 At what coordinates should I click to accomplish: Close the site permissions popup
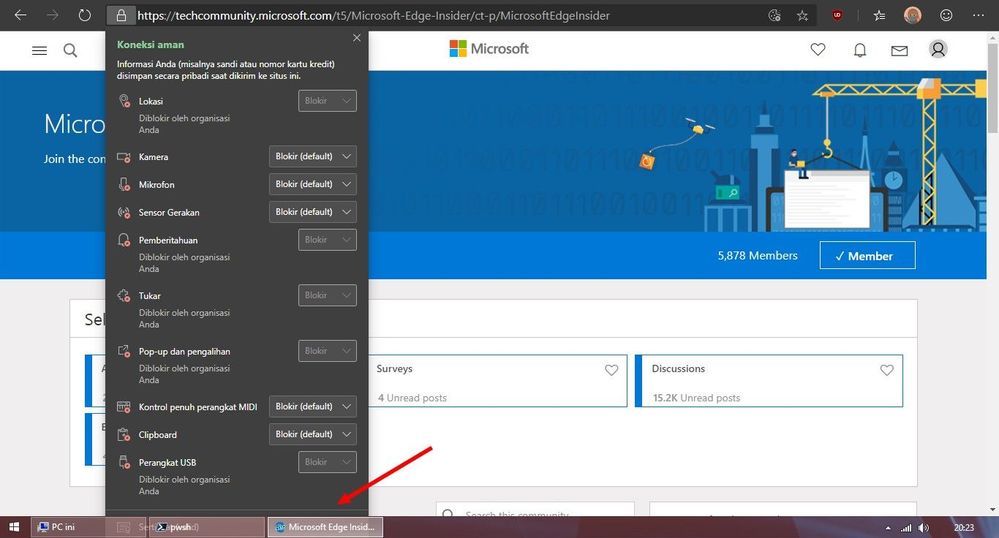click(x=357, y=38)
